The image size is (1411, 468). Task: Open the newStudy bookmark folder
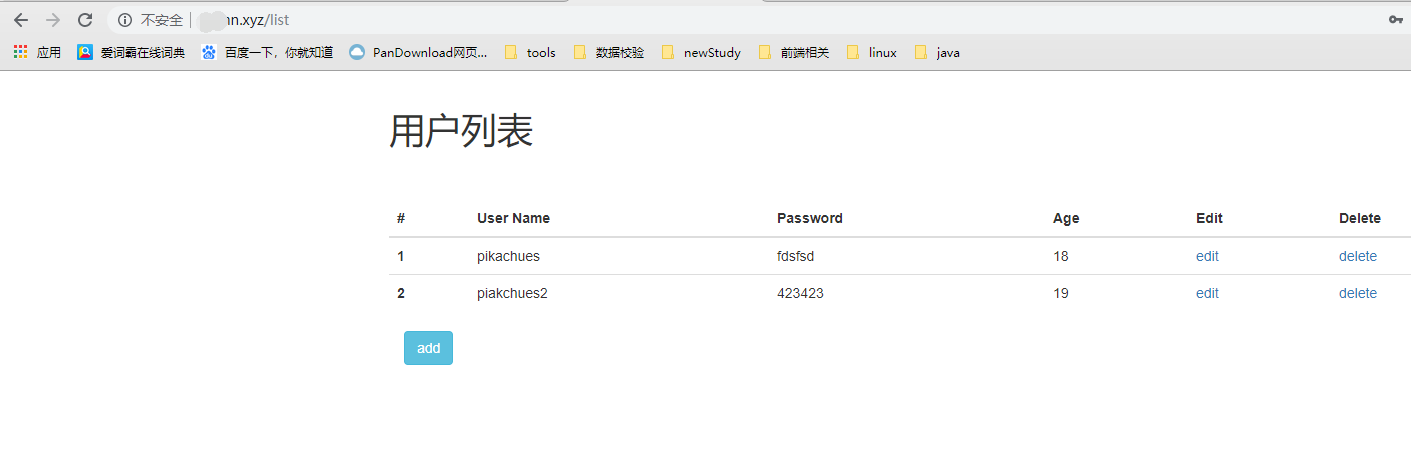click(701, 53)
